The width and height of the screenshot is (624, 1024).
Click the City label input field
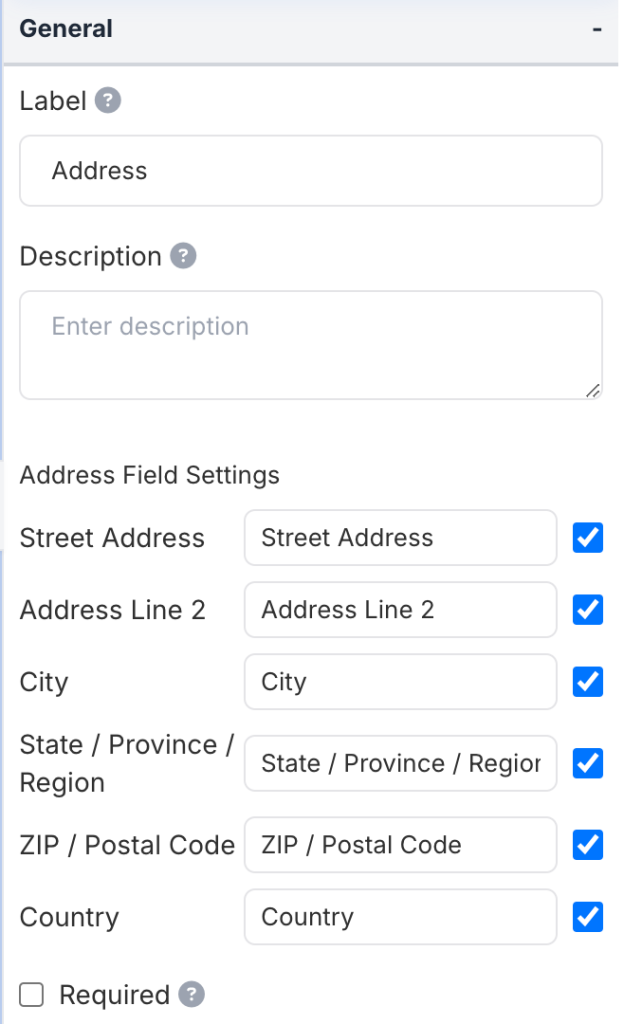pyautogui.click(x=400, y=682)
